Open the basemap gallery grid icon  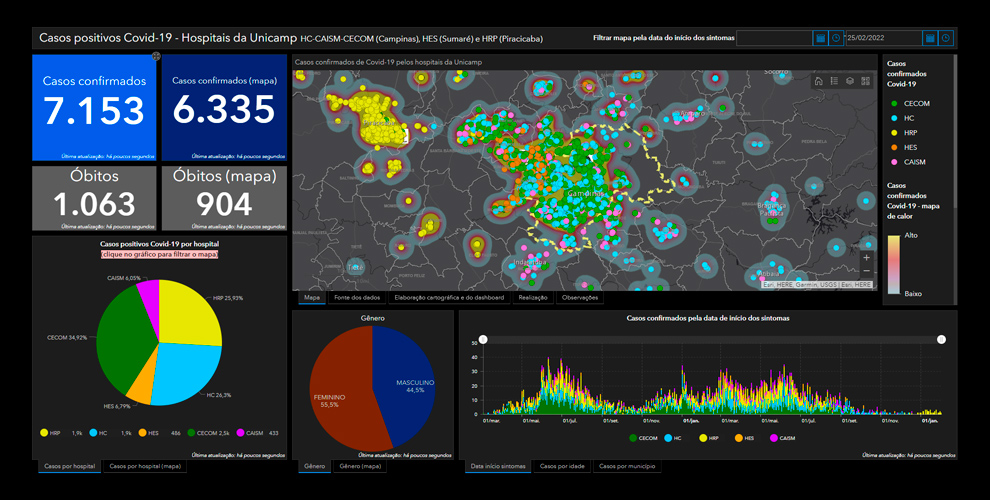click(865, 81)
